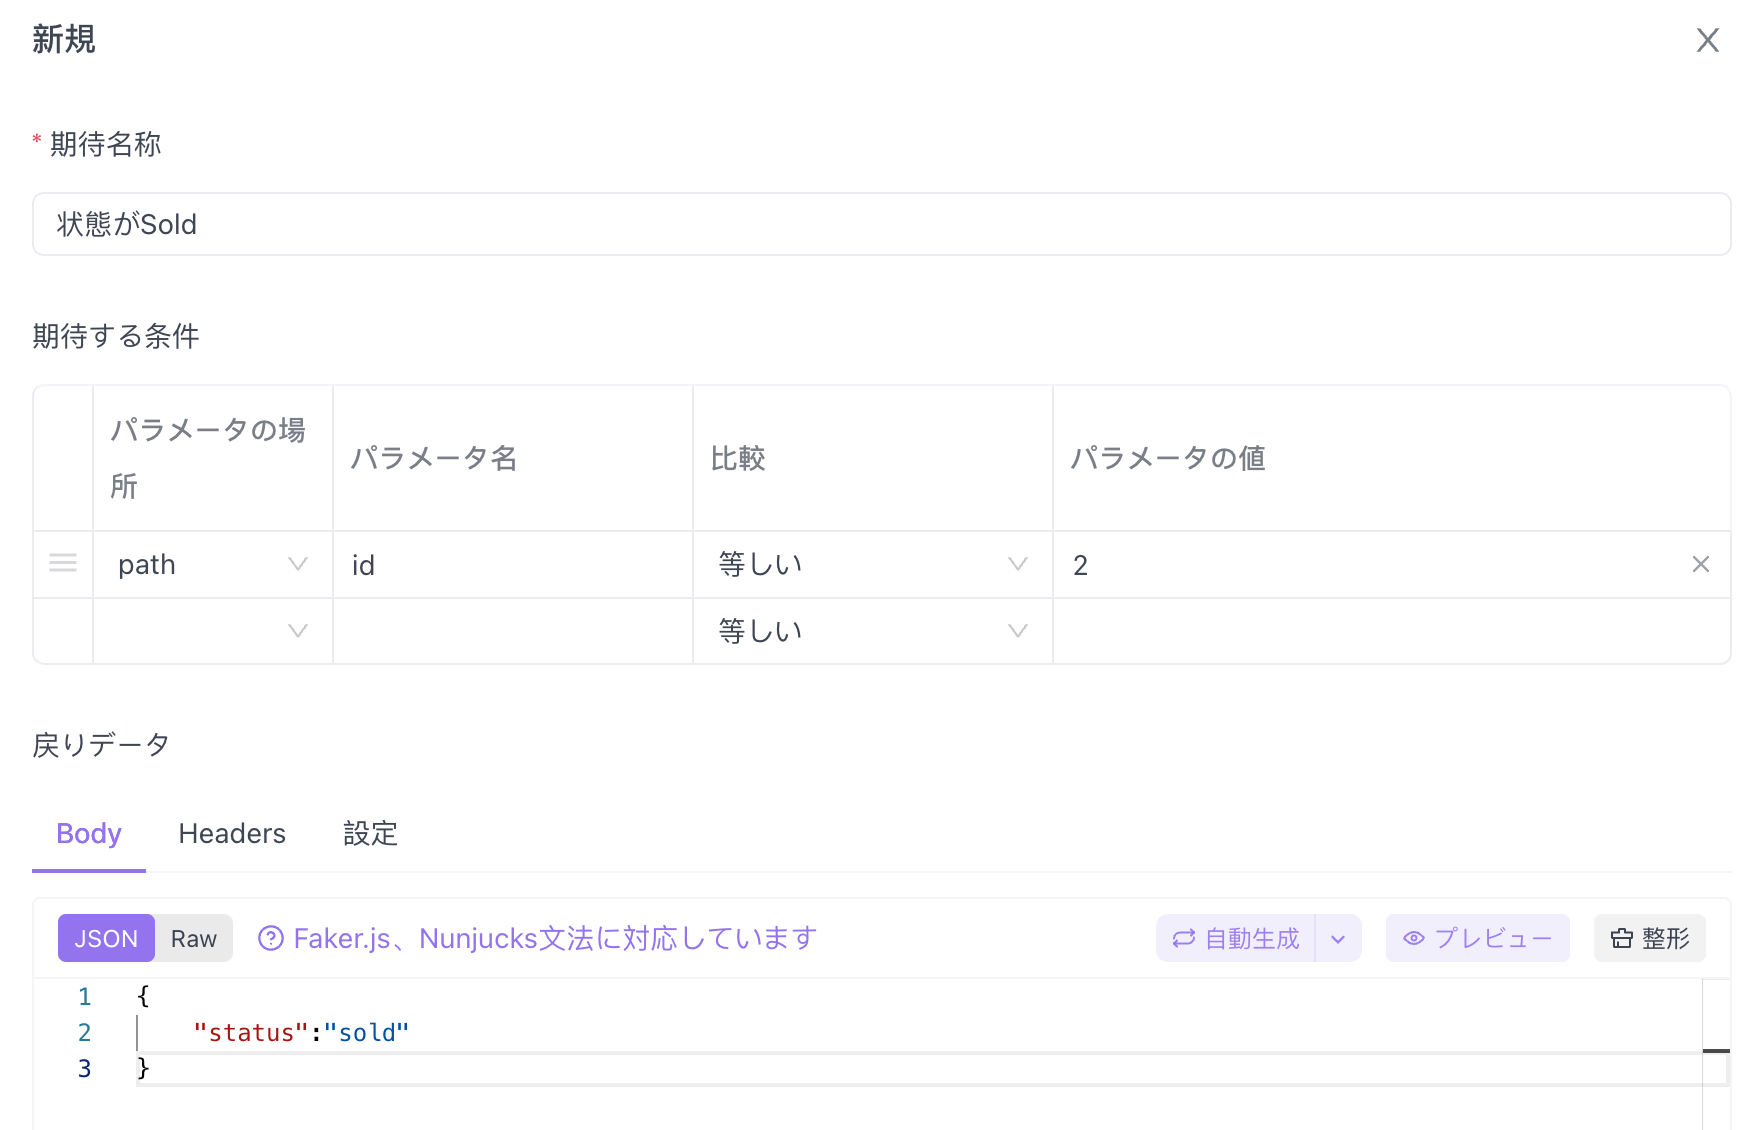Click the parameter value field containing 2
This screenshot has width=1758, height=1130.
(x=1370, y=565)
